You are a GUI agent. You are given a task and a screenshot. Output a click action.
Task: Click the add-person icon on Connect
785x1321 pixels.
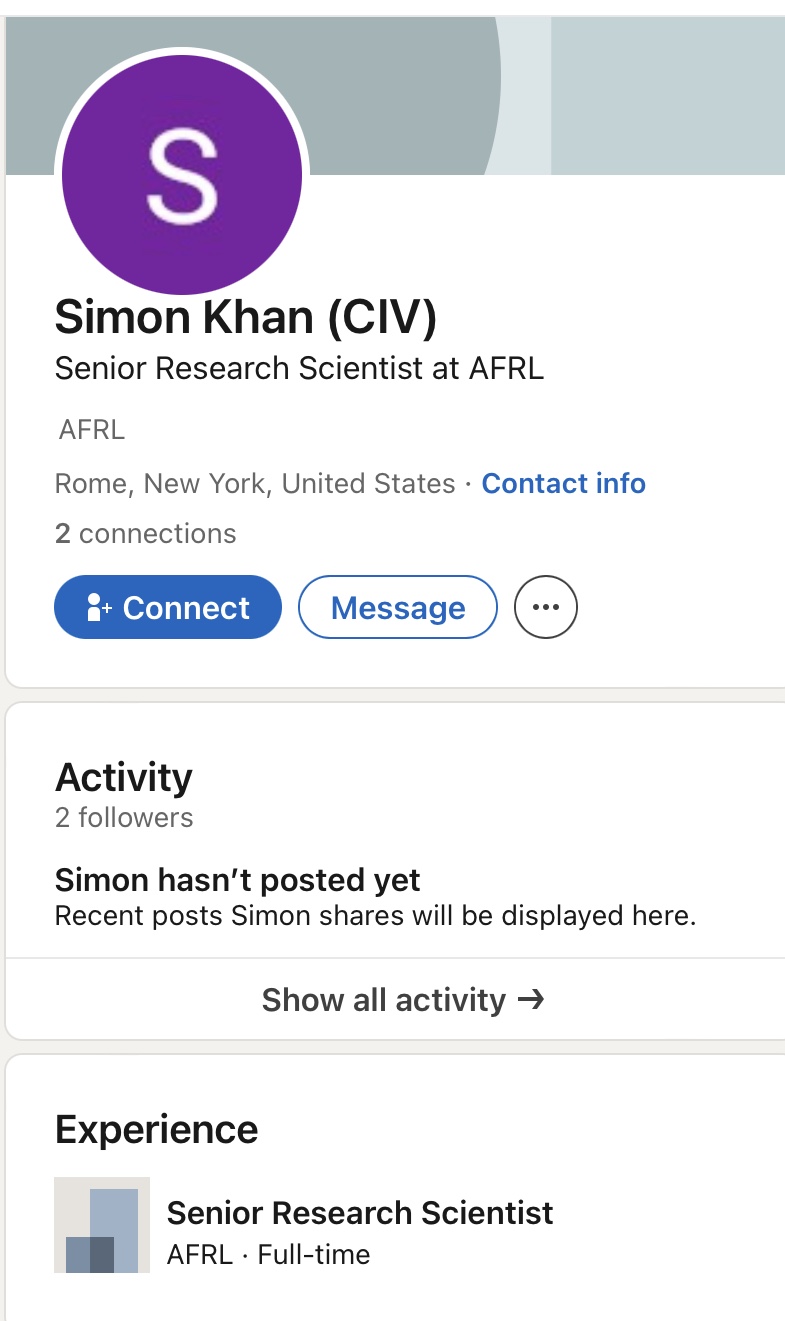(x=99, y=608)
